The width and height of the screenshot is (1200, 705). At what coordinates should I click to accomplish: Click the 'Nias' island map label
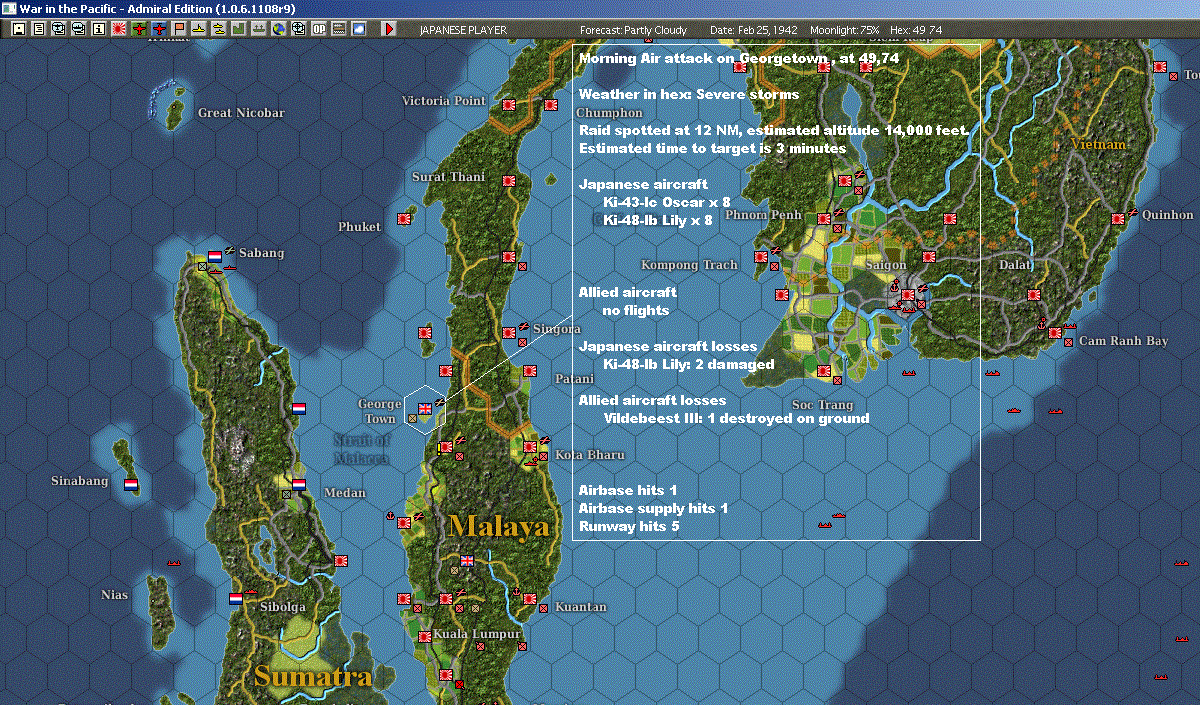pyautogui.click(x=115, y=595)
